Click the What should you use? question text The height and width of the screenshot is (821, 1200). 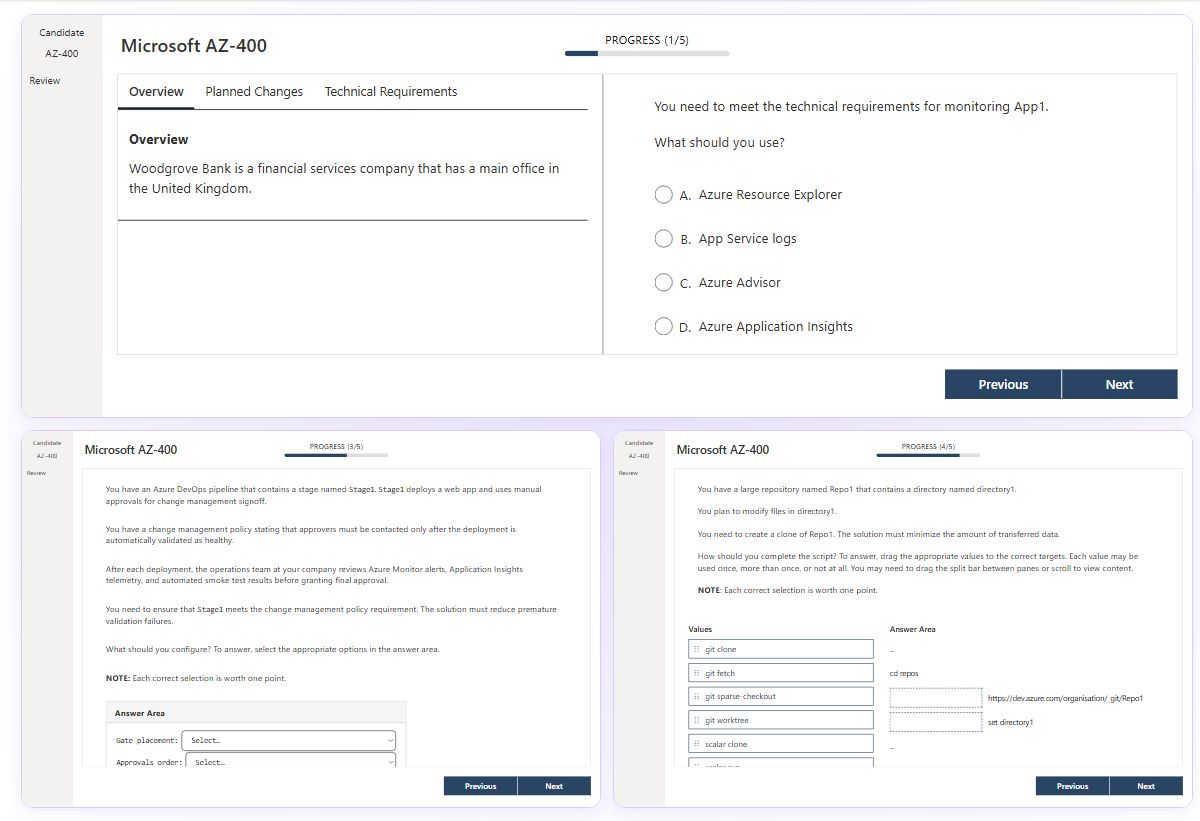click(x=719, y=143)
